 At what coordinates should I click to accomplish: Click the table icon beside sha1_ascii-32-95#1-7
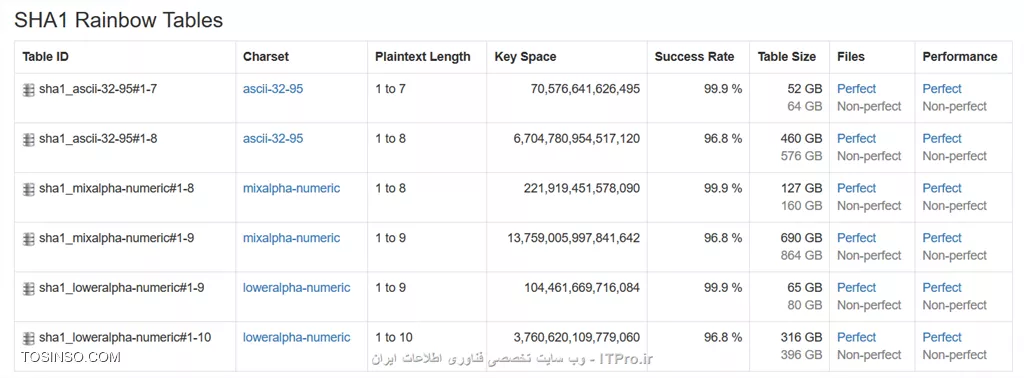[28, 90]
